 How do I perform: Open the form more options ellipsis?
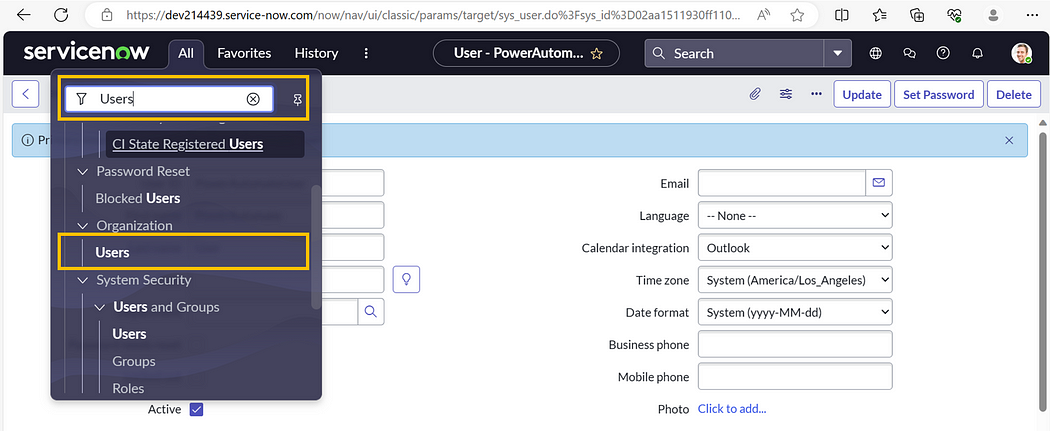[816, 94]
